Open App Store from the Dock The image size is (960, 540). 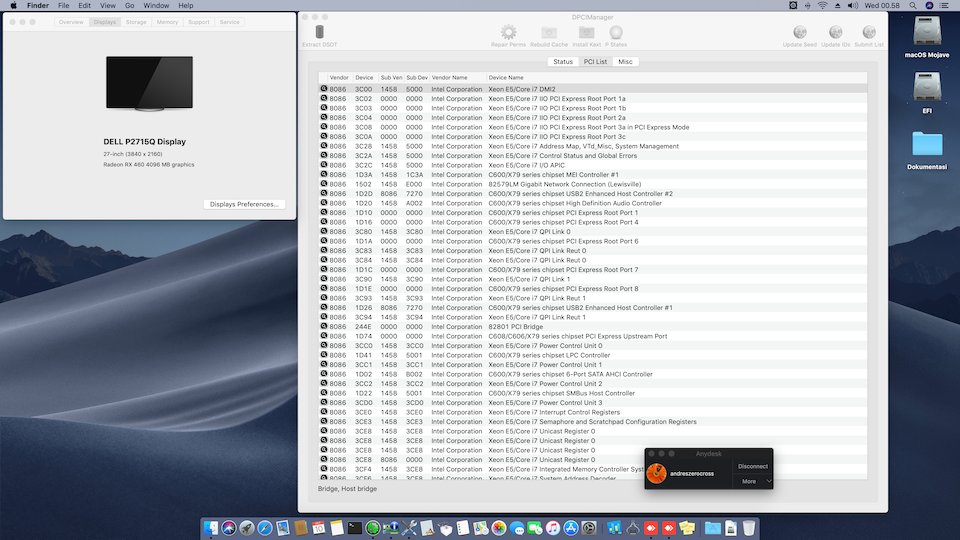tap(571, 528)
